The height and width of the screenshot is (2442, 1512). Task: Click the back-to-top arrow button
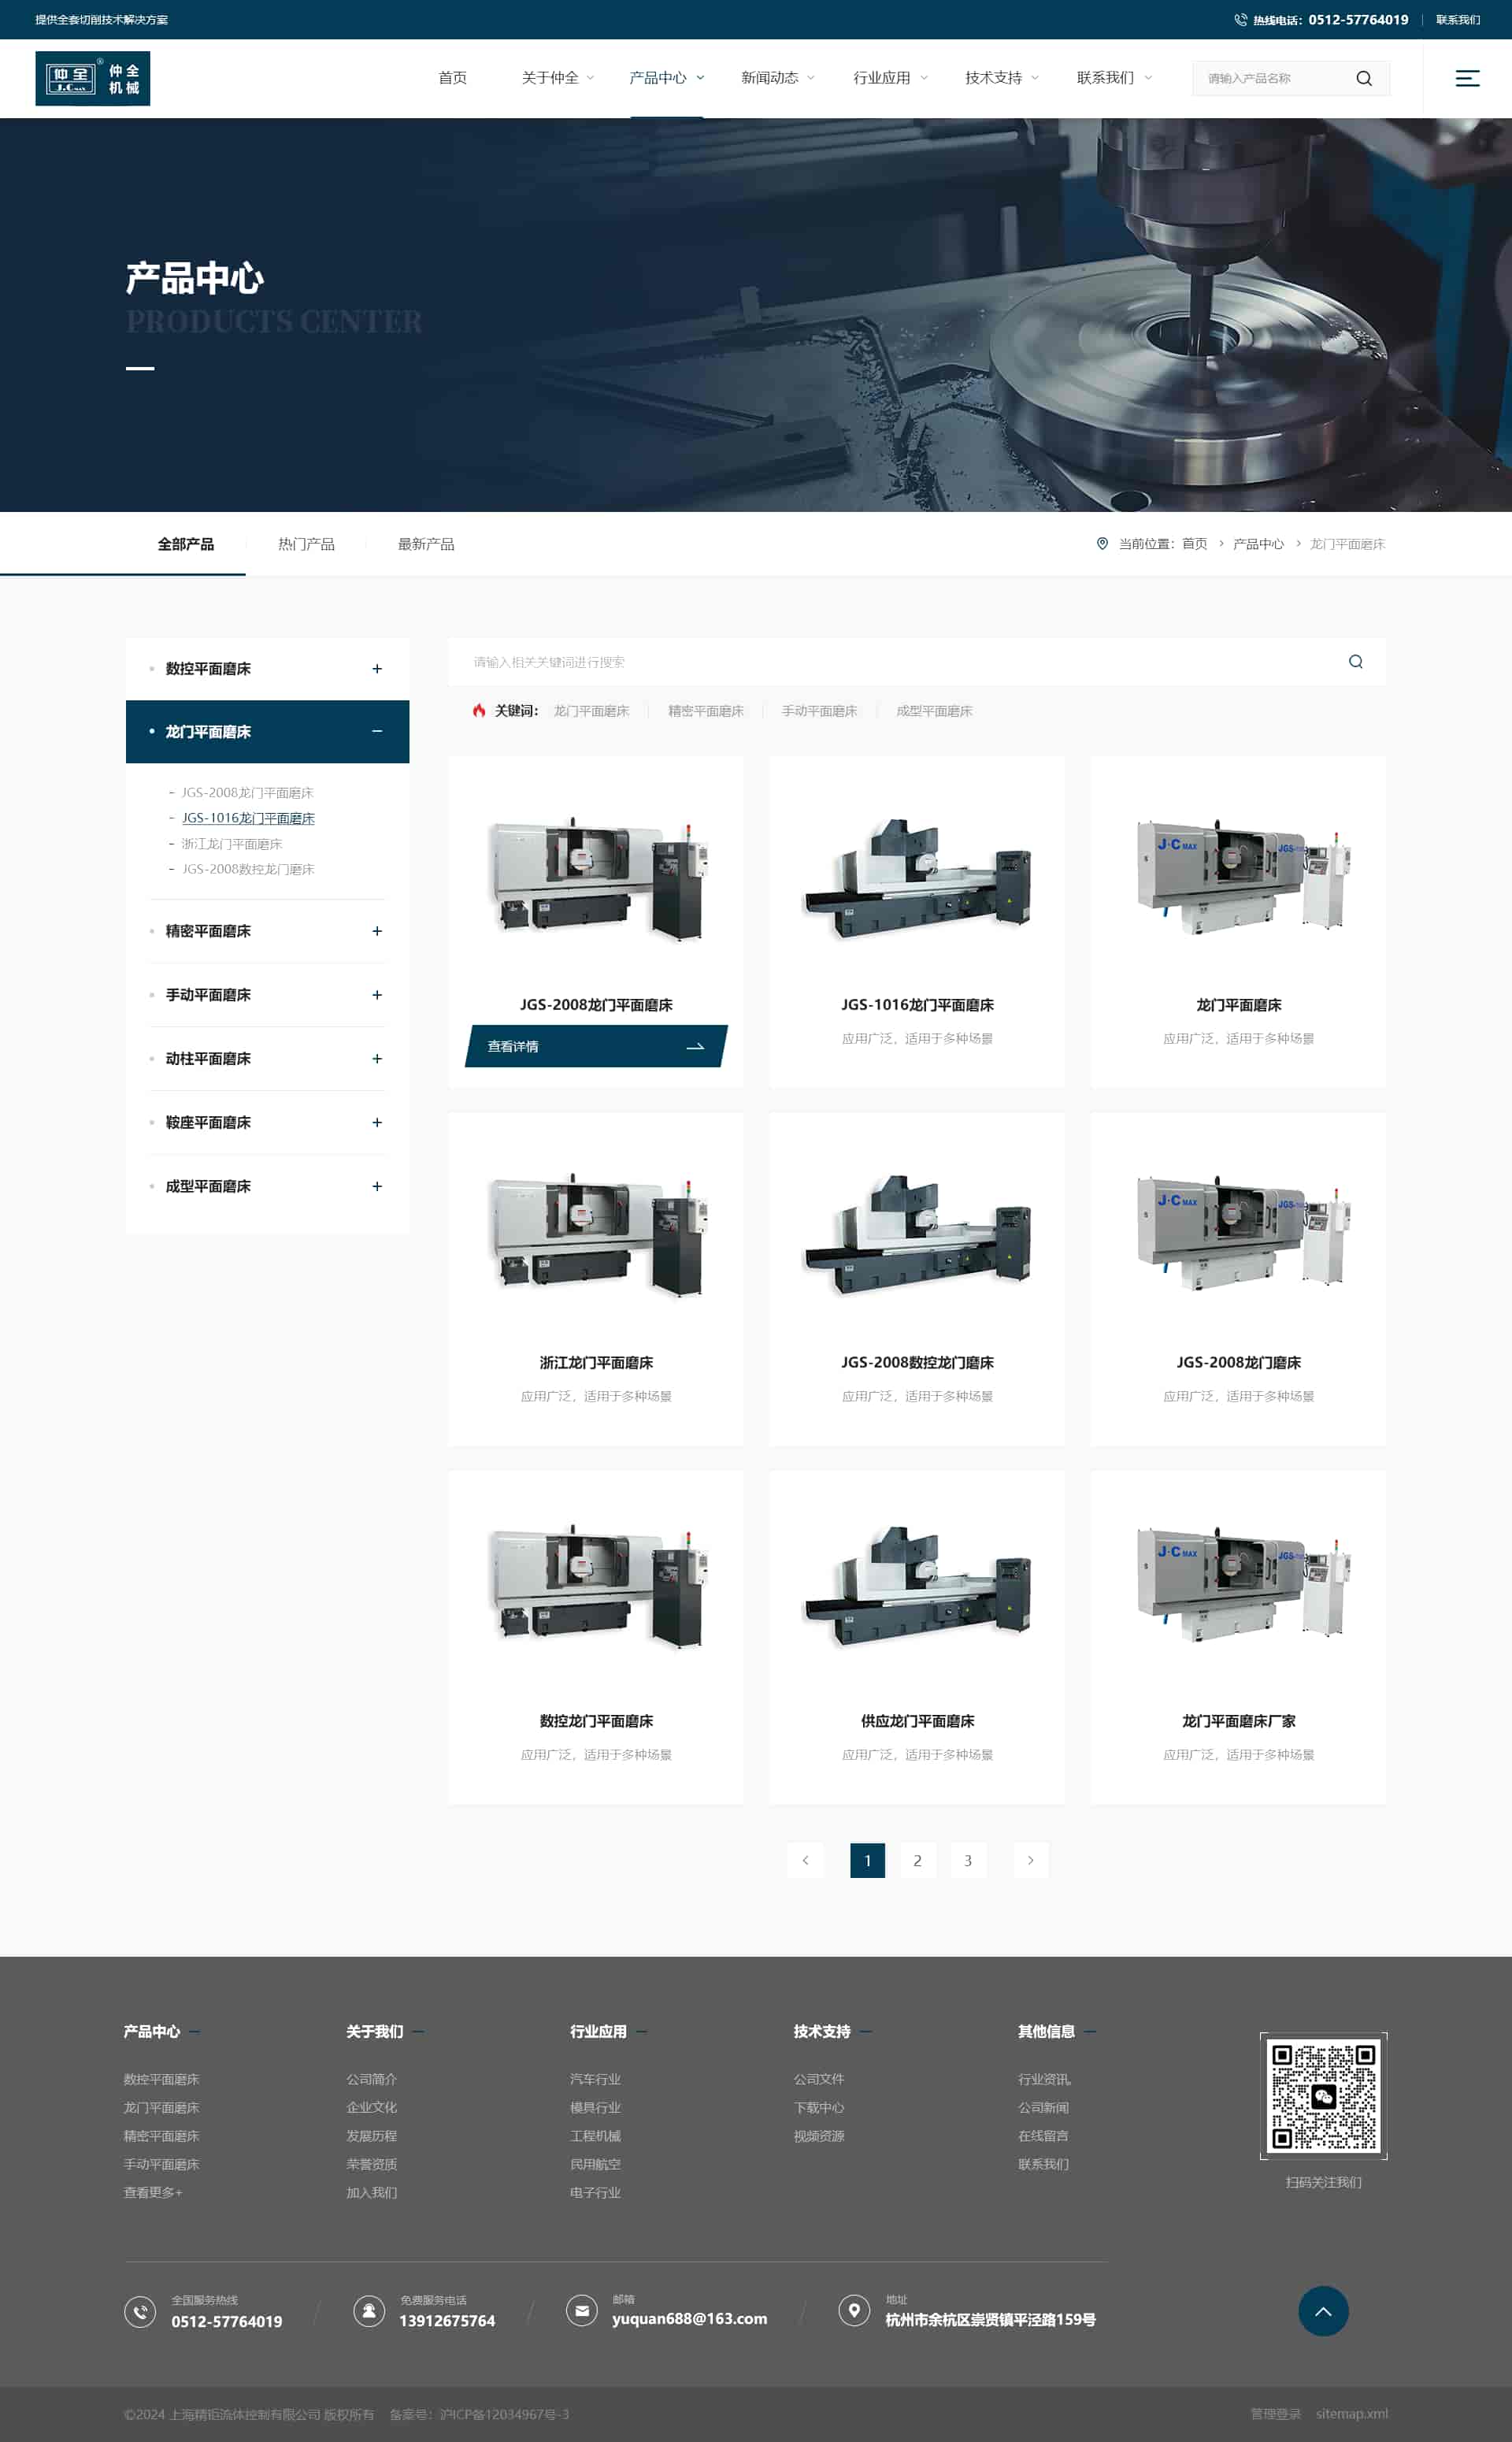tap(1323, 2311)
